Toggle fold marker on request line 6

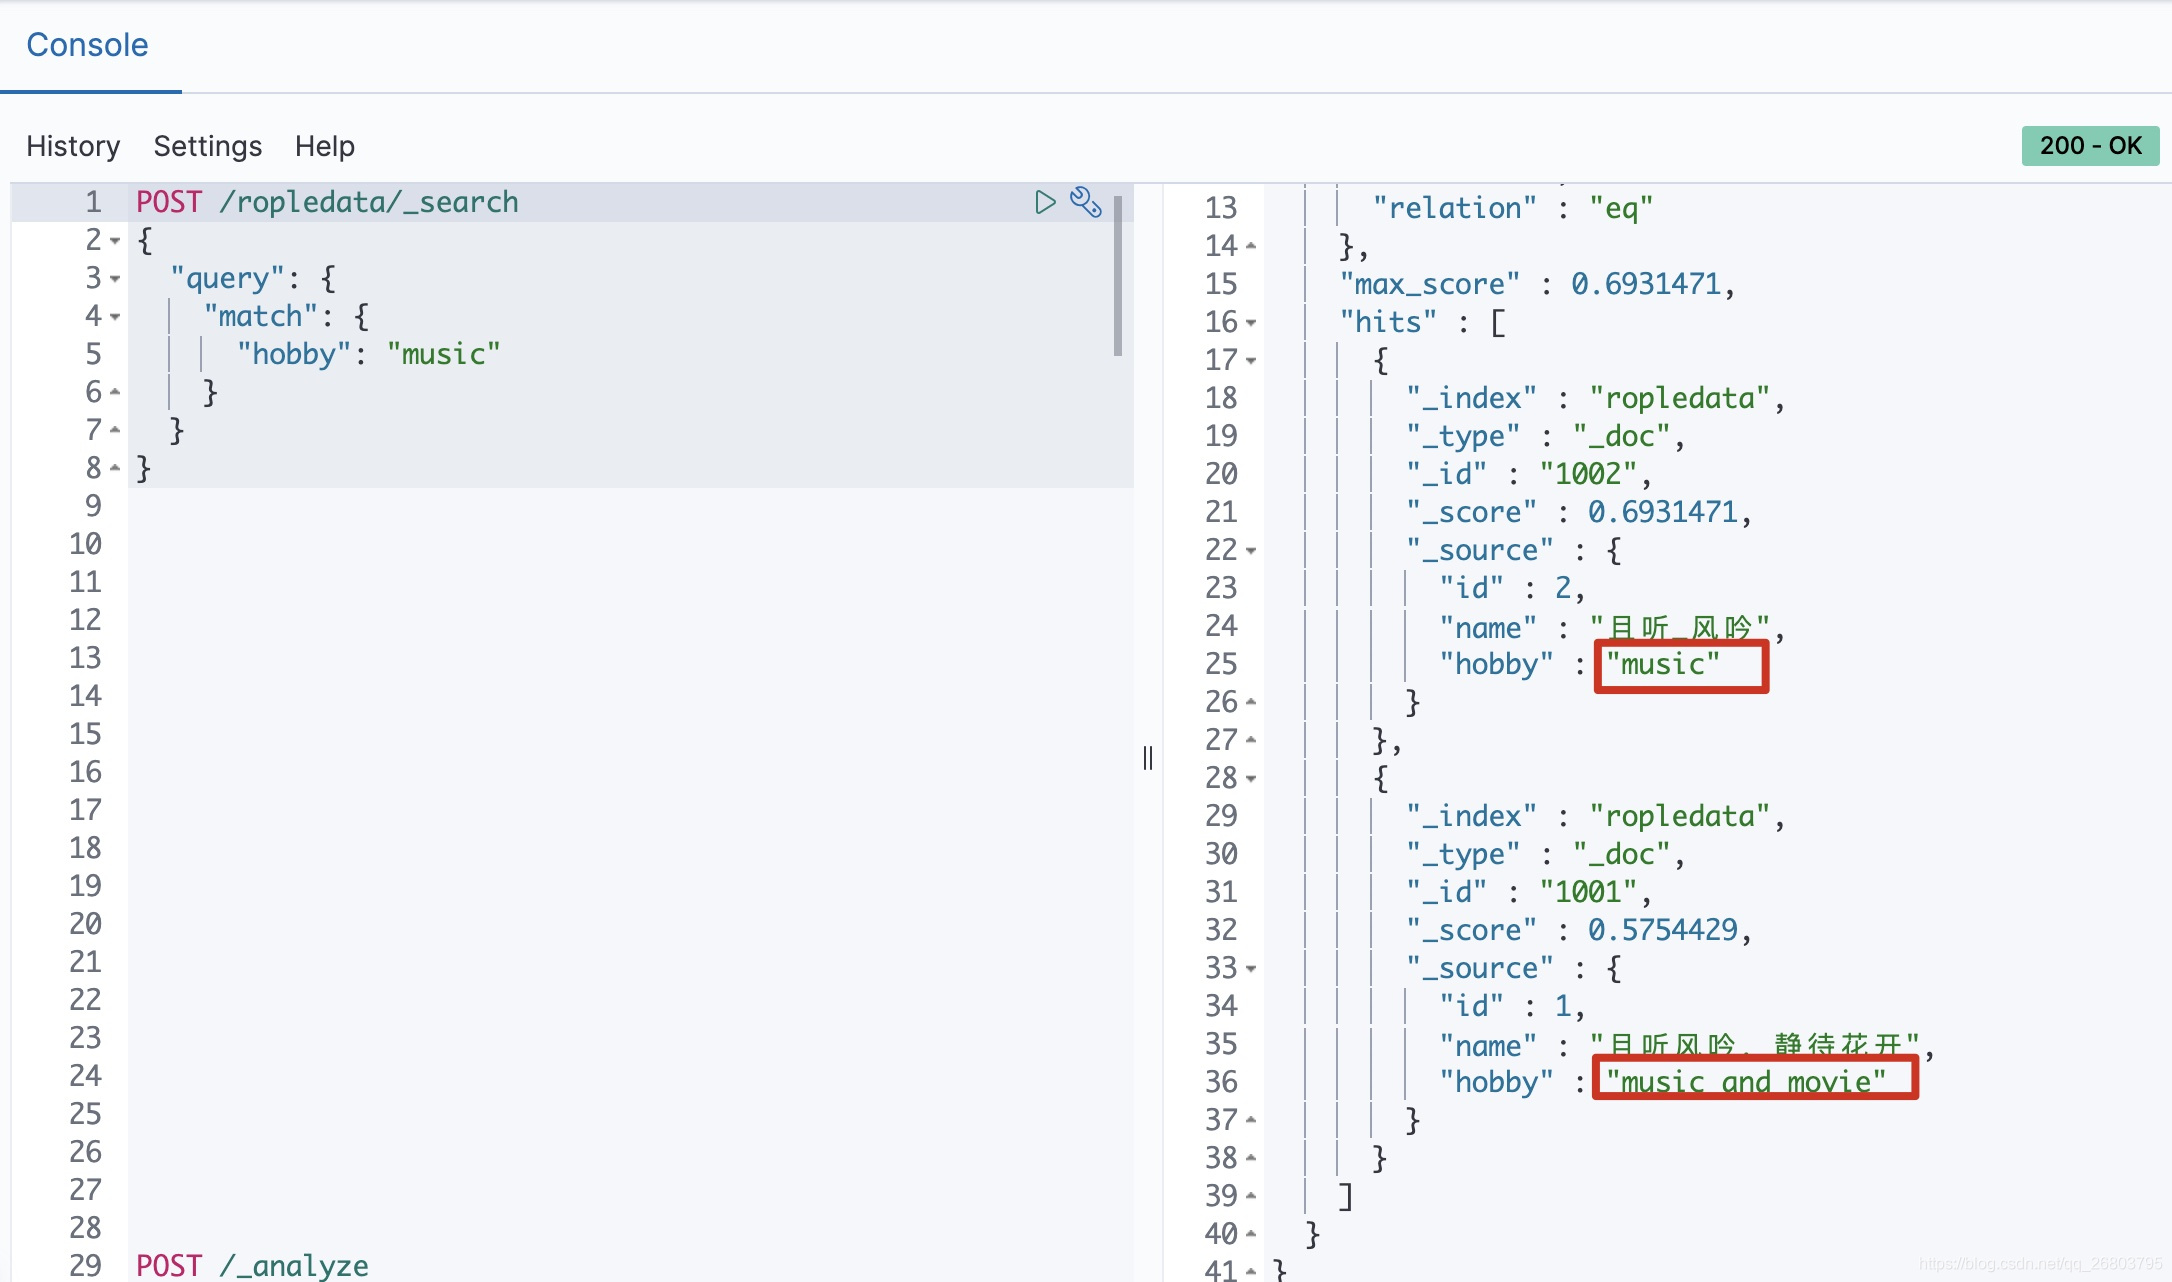pos(115,392)
